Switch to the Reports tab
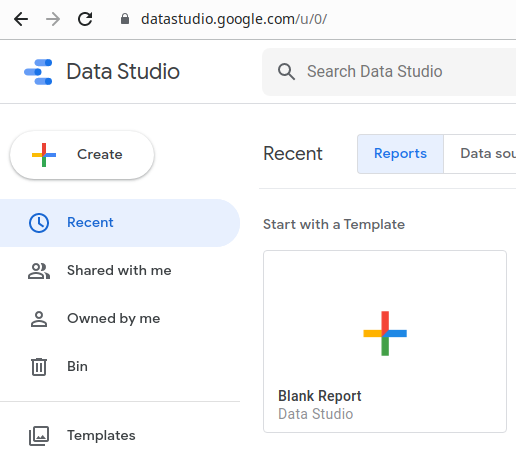 click(400, 154)
